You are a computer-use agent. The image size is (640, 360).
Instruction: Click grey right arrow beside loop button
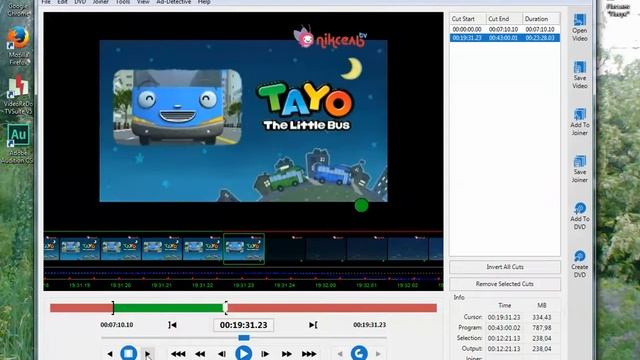pos(378,354)
